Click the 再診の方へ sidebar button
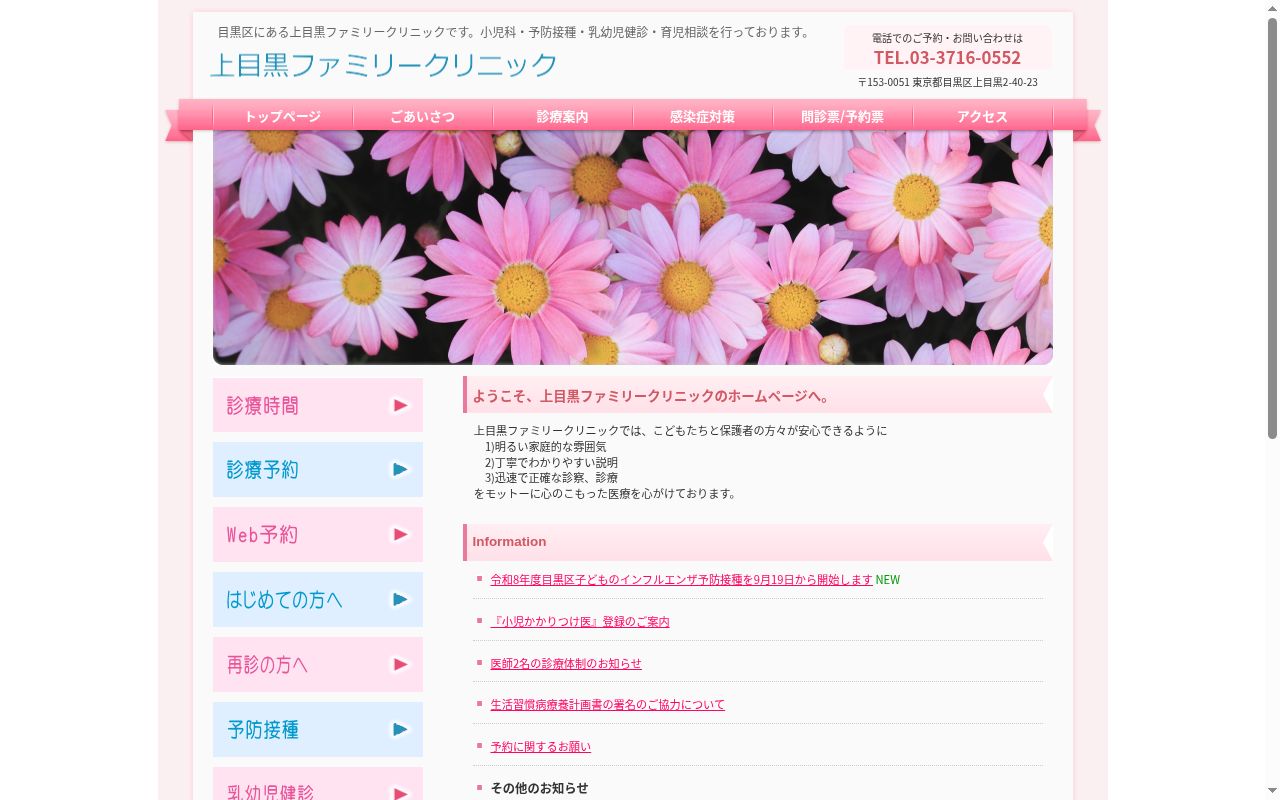 click(318, 665)
